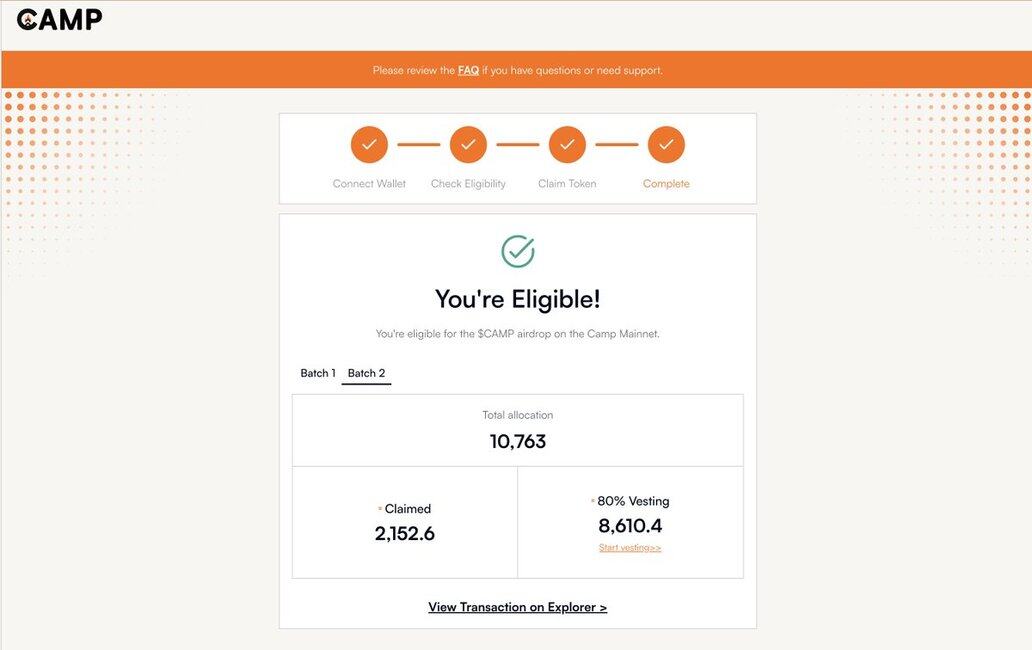The width and height of the screenshot is (1032, 650).
Task: Click the Connect Wallet step label
Action: (369, 184)
